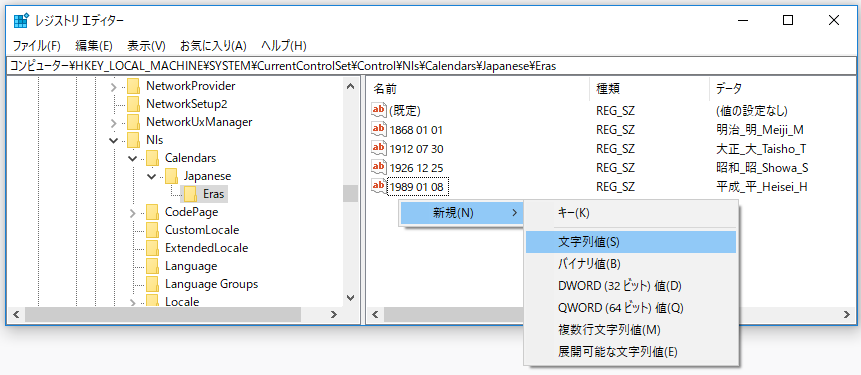Click the Registry Editor app icon in title bar
The width and height of the screenshot is (861, 375).
(x=21, y=21)
